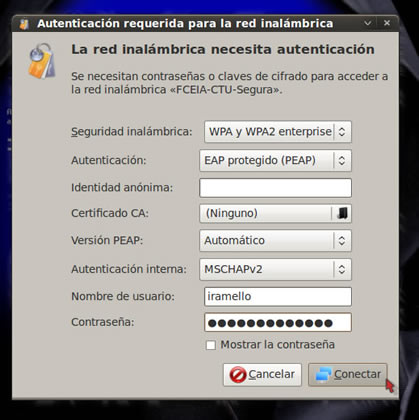This screenshot has width=419, height=420.
Task: Click the Mostrar la contraseña label text
Action: (278, 345)
